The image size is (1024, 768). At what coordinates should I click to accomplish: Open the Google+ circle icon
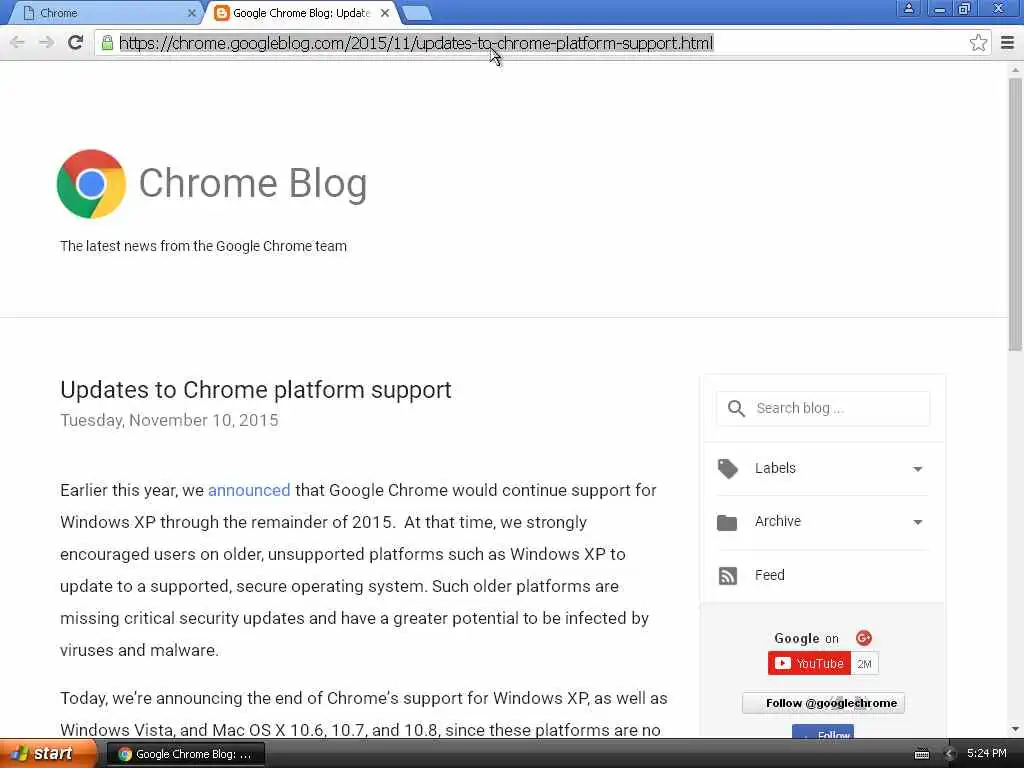click(863, 638)
